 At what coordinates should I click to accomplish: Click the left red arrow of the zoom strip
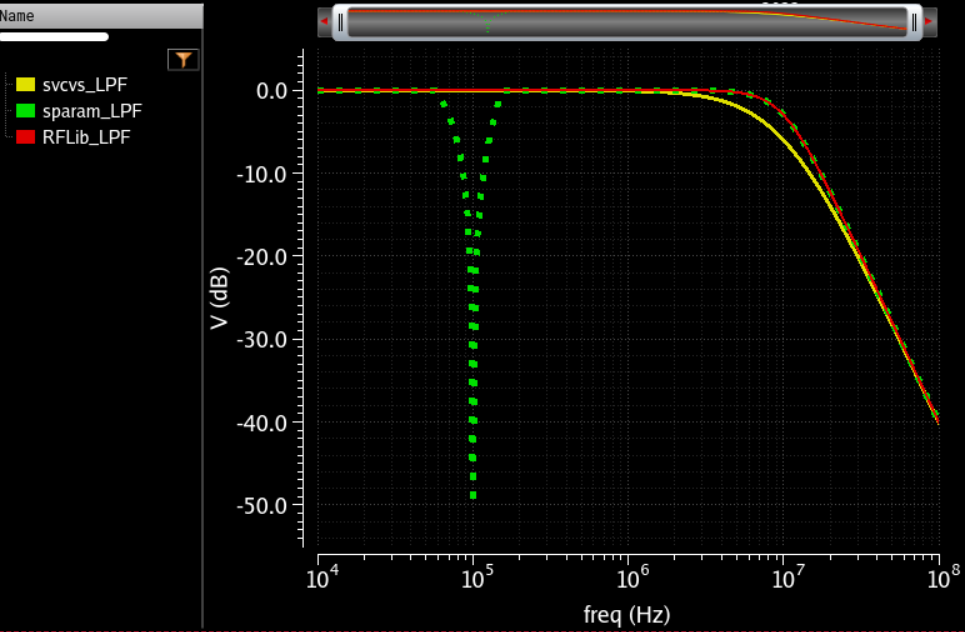tap(324, 22)
